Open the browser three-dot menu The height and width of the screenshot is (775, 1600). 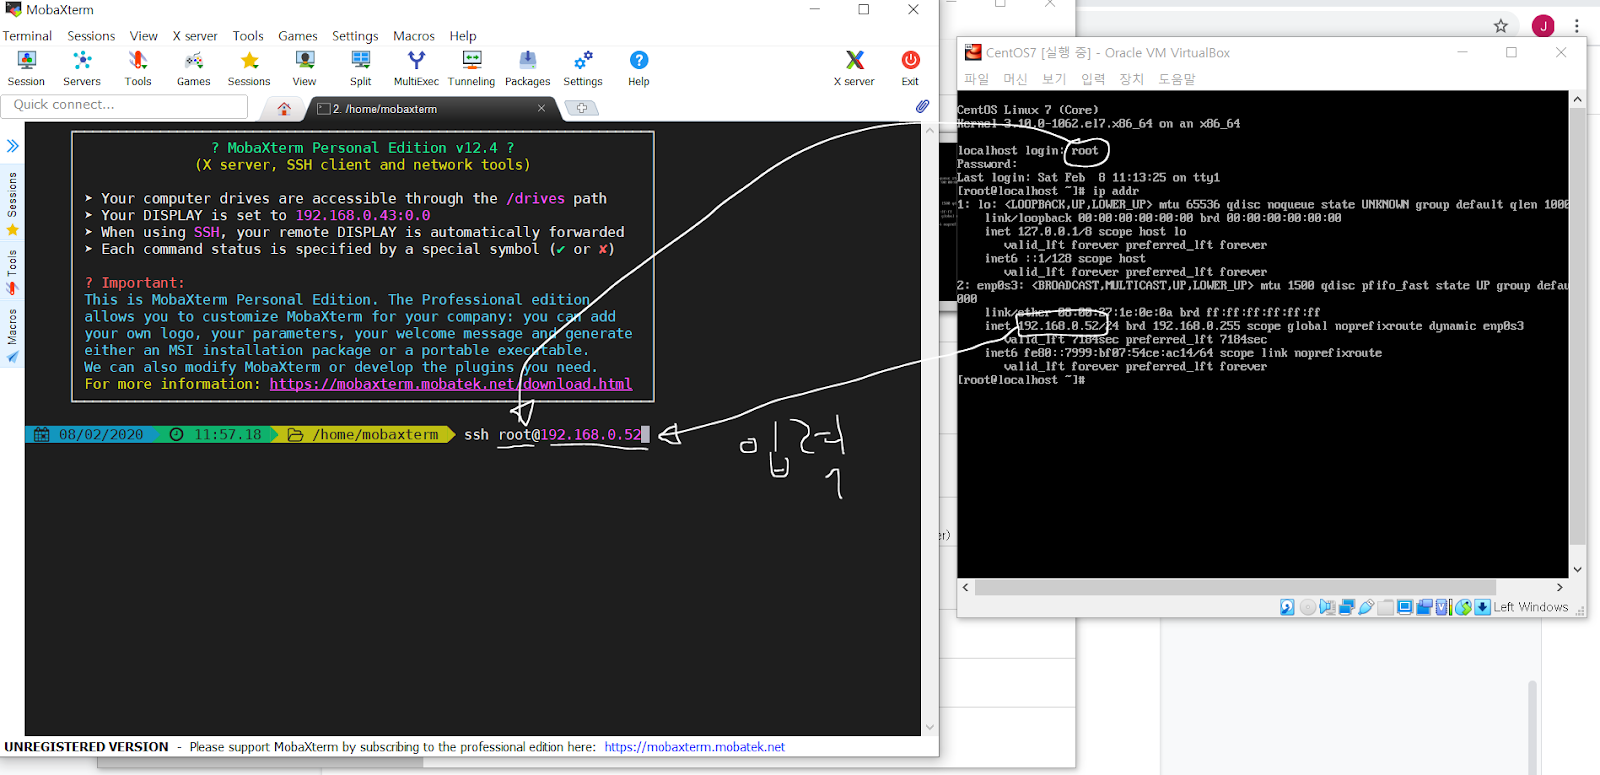point(1577,26)
